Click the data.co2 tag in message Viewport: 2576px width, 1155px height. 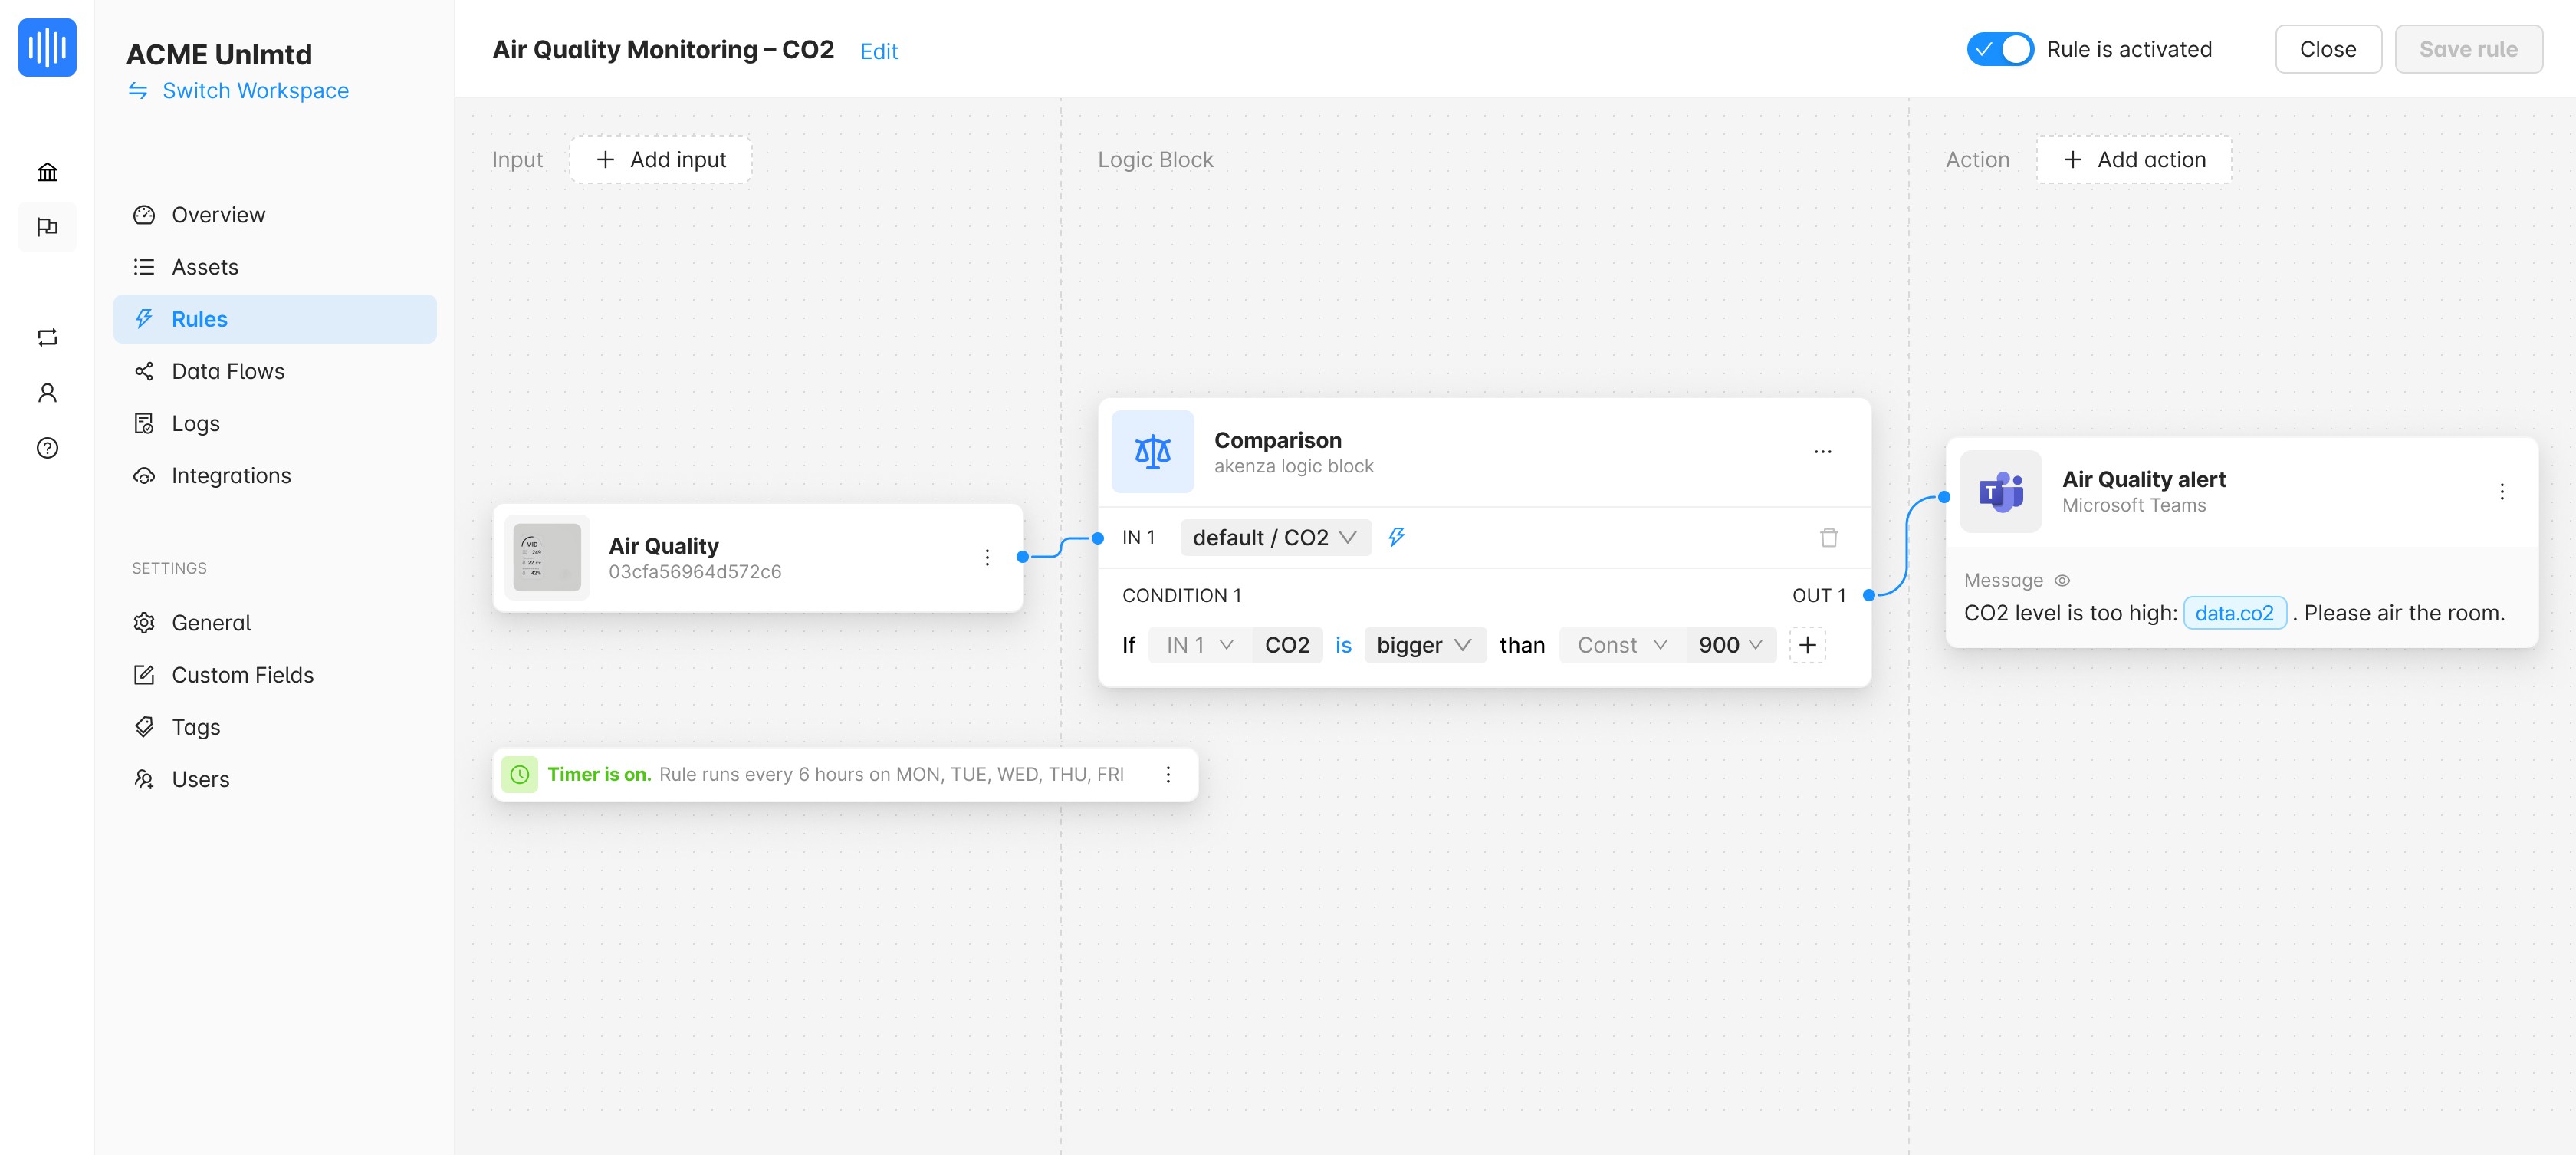[2233, 613]
